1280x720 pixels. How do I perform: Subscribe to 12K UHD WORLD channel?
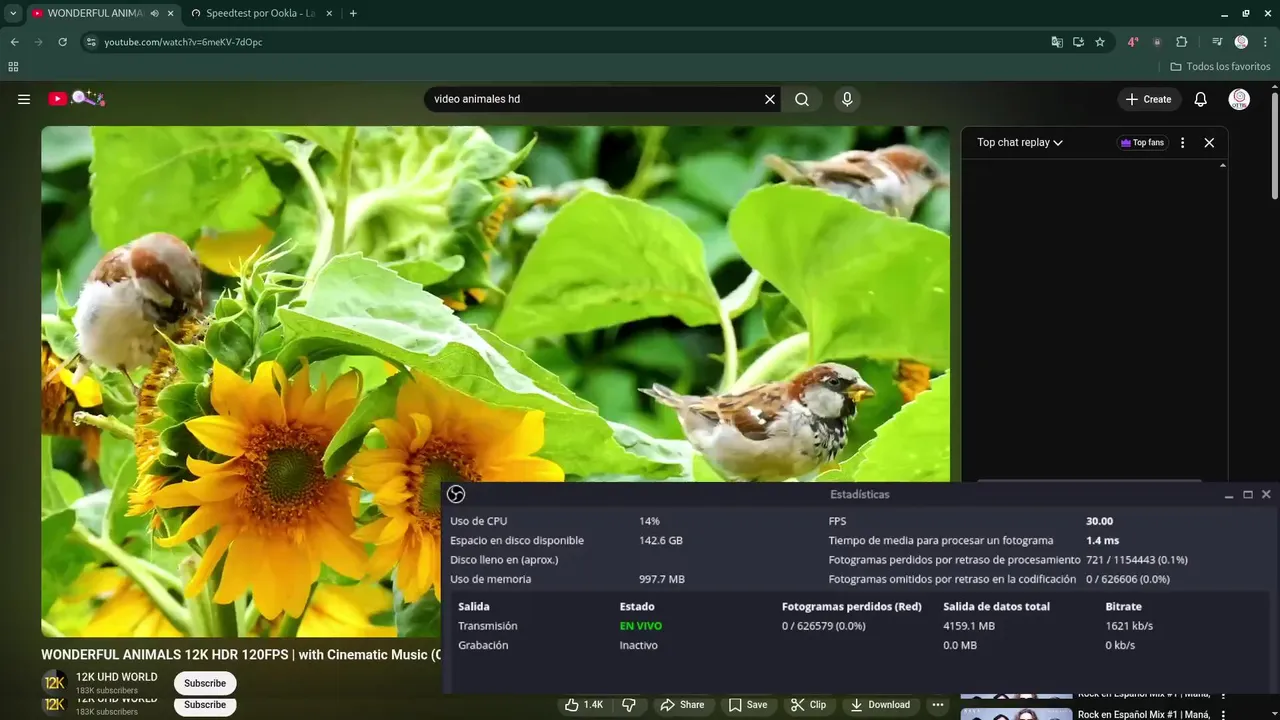[x=205, y=683]
